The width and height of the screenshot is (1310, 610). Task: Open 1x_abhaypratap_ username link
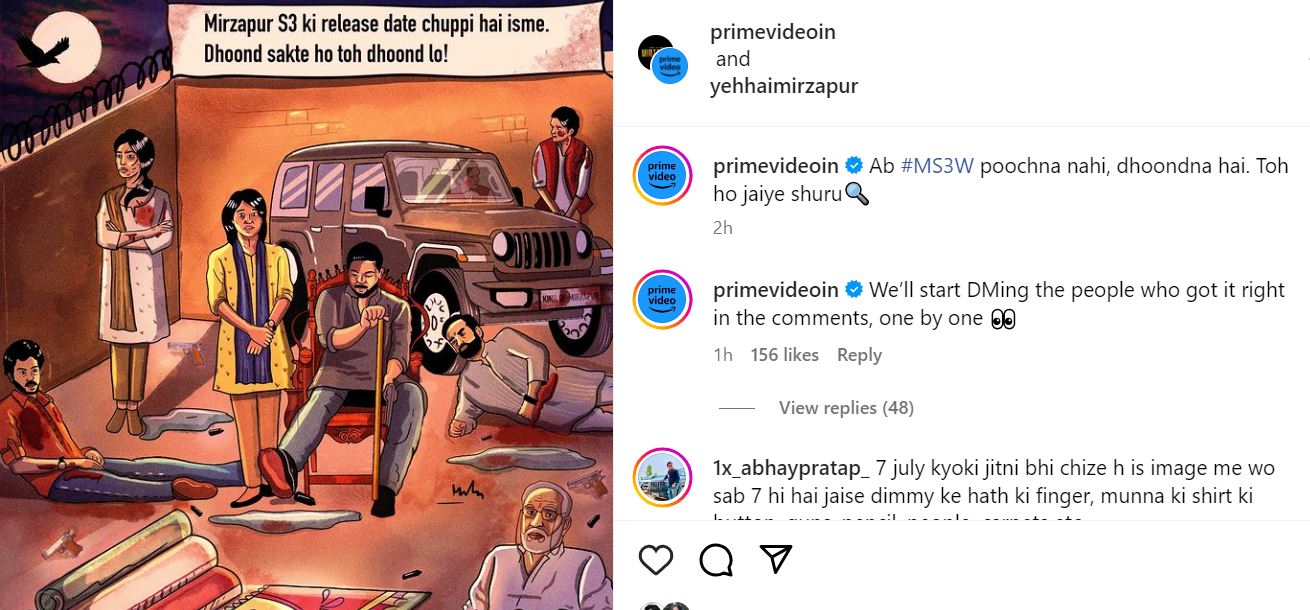[x=792, y=467]
